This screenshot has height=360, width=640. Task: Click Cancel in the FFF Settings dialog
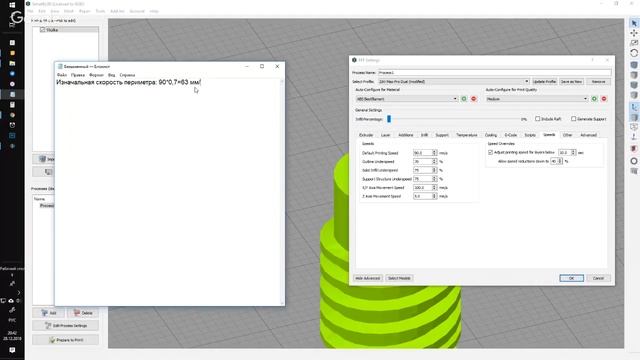click(598, 278)
